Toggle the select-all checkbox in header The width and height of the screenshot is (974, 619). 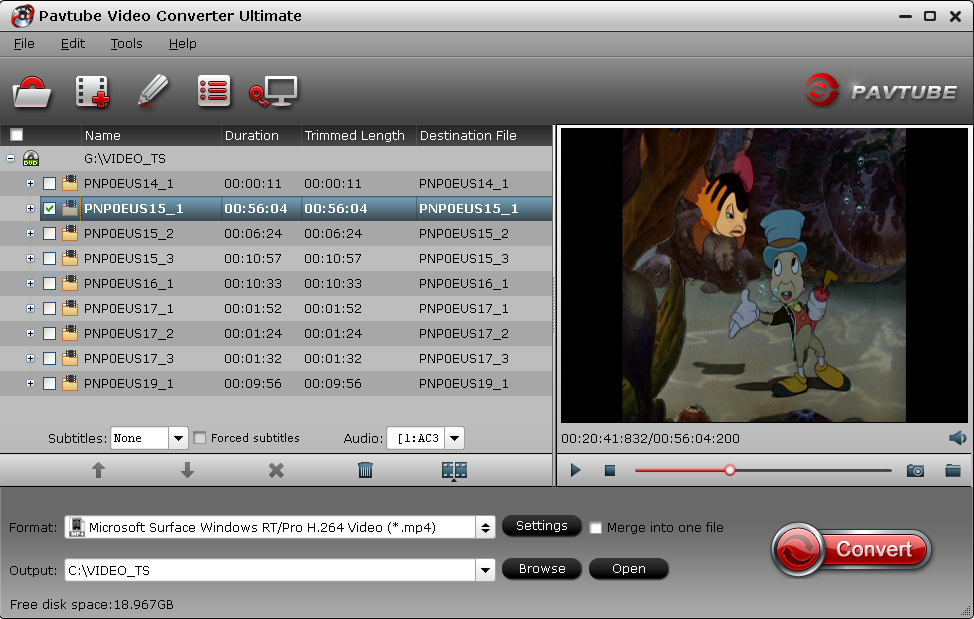coord(17,135)
